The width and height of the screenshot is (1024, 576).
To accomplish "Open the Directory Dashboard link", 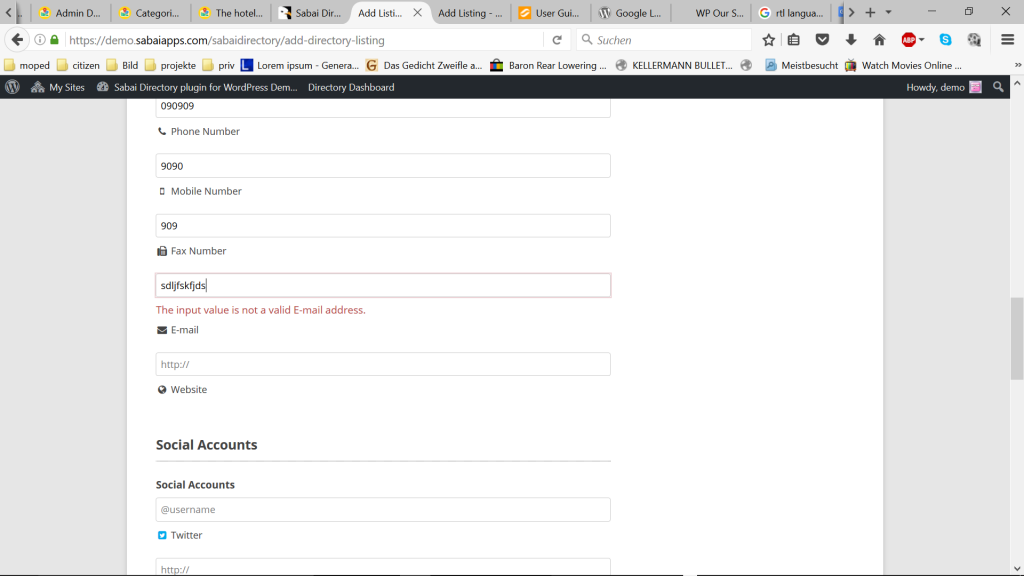I will pyautogui.click(x=351, y=87).
